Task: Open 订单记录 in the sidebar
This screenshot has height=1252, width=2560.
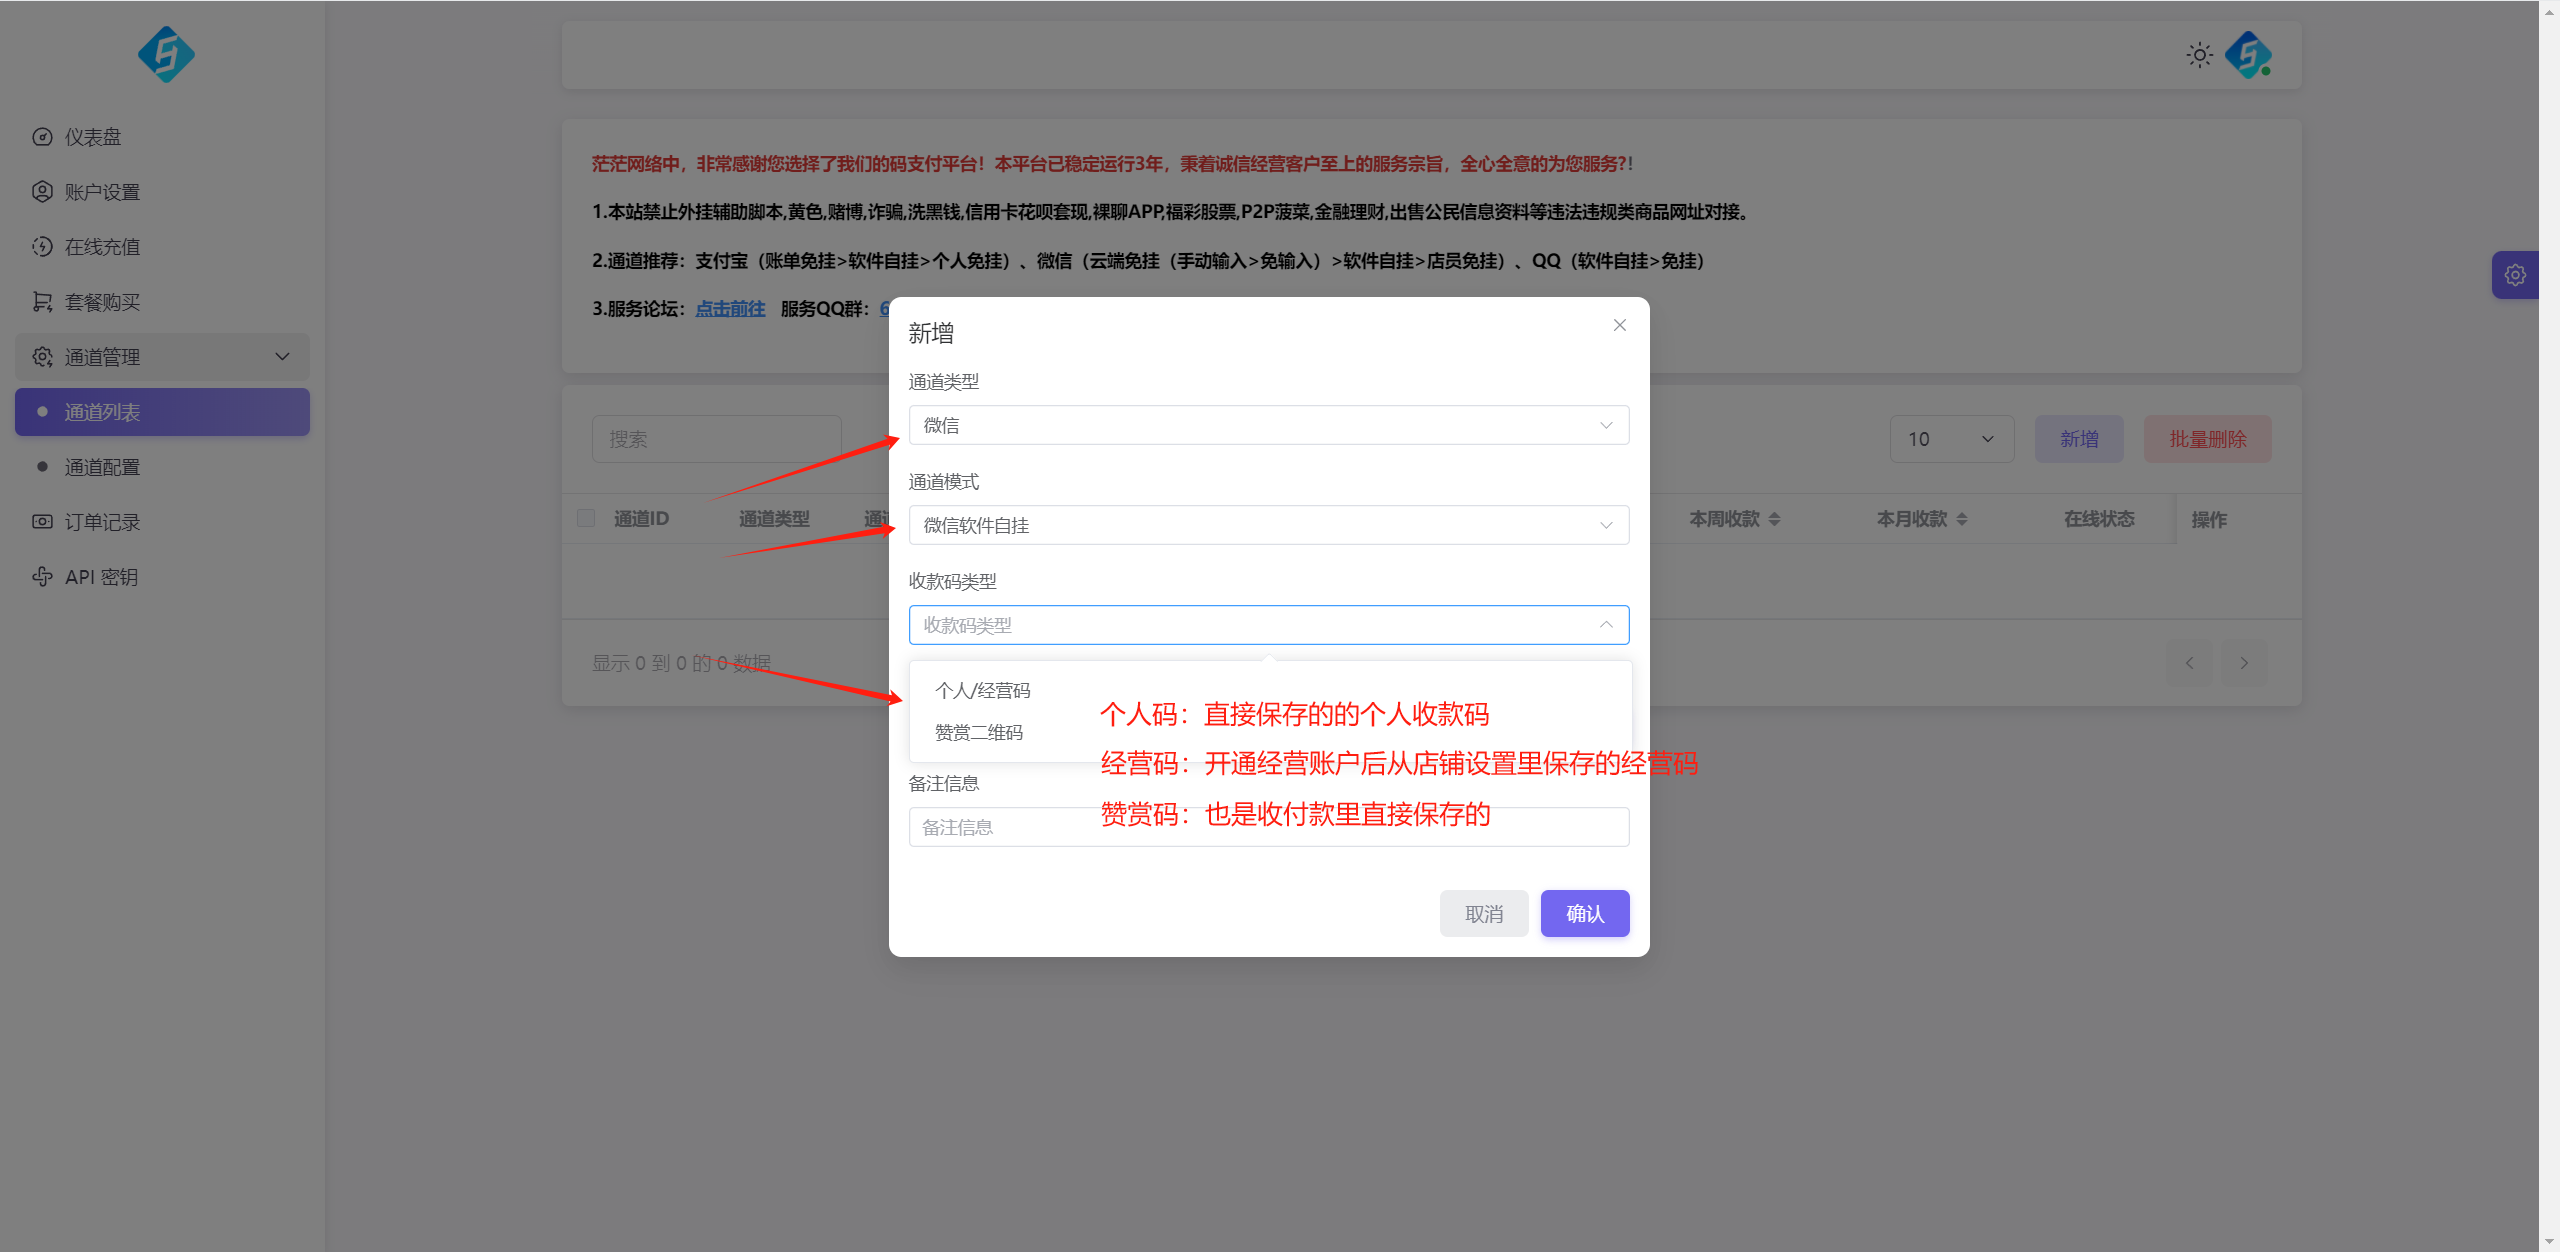Action: pos(162,522)
